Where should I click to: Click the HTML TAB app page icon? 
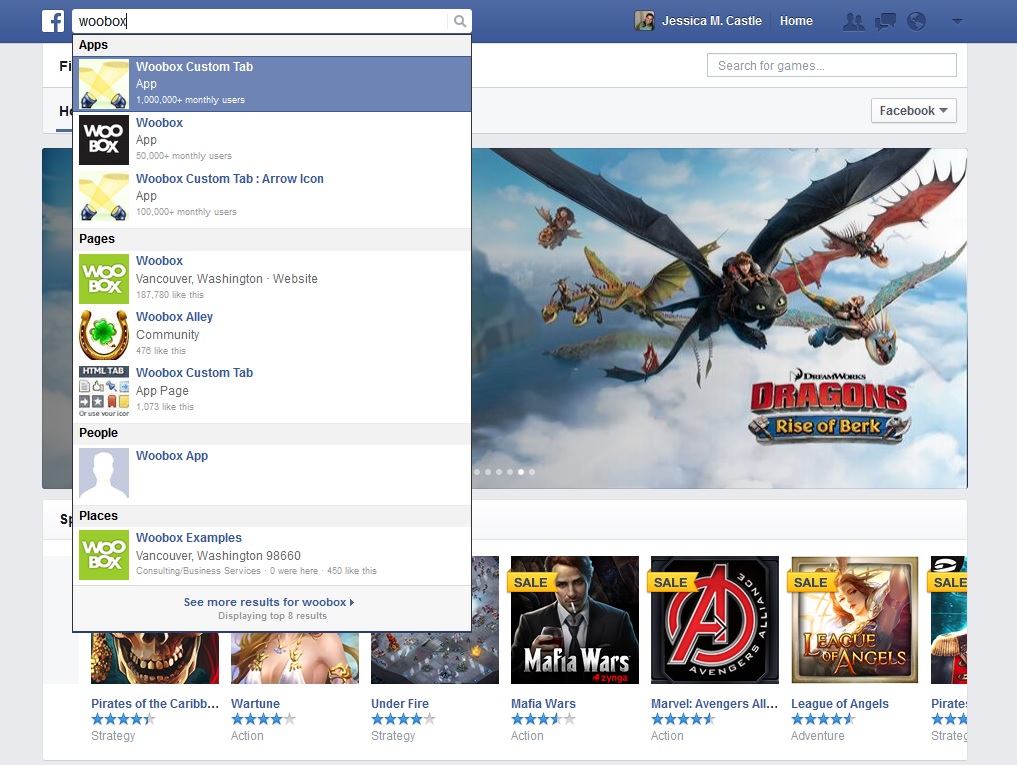[x=104, y=391]
